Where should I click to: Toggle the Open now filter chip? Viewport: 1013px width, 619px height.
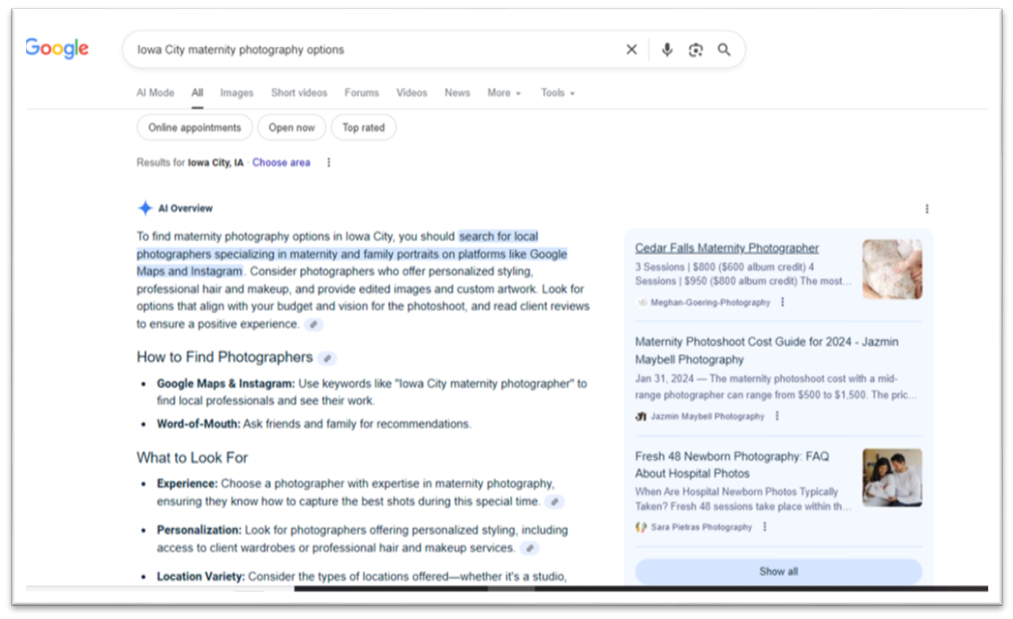(x=292, y=128)
